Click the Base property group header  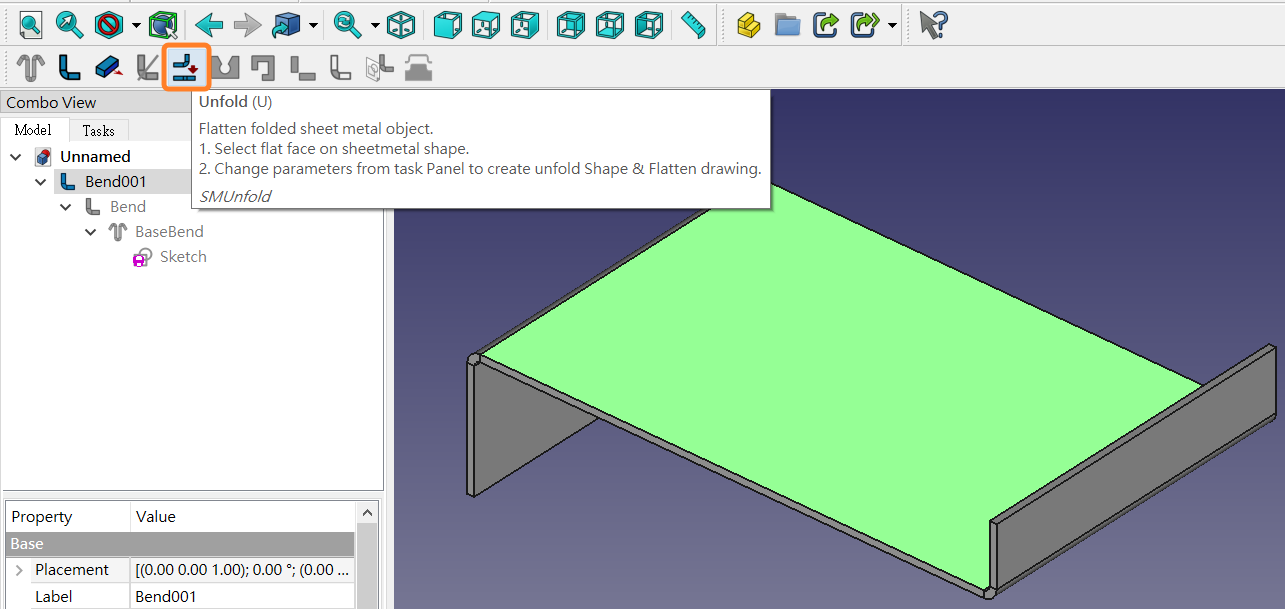tap(180, 544)
